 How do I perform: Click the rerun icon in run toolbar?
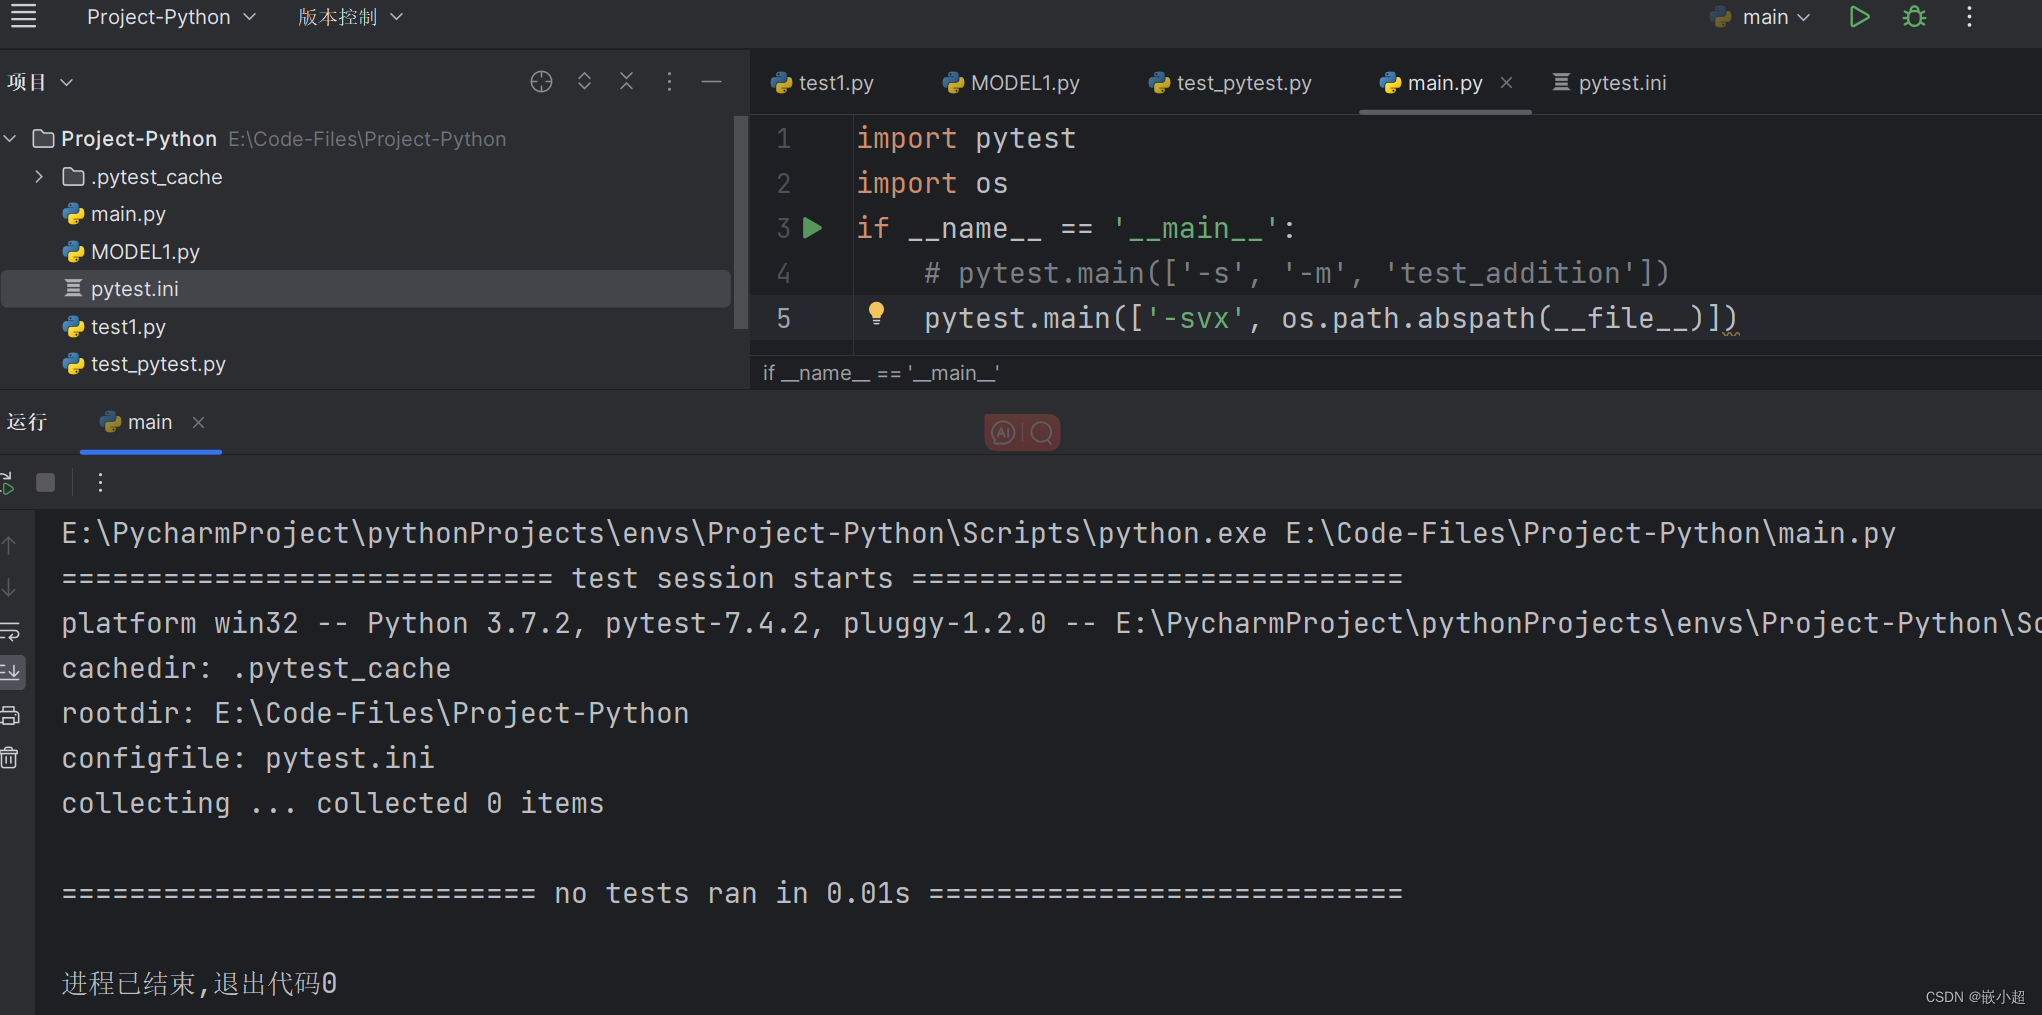tap(7, 483)
